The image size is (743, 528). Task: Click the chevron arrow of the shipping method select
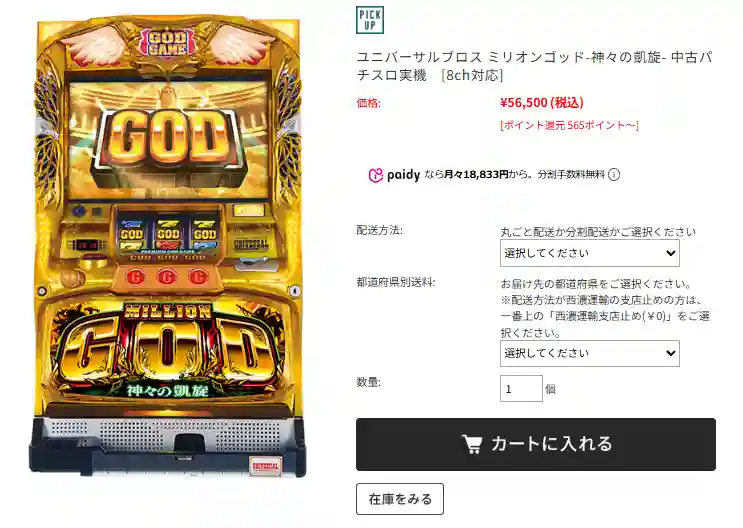click(671, 253)
